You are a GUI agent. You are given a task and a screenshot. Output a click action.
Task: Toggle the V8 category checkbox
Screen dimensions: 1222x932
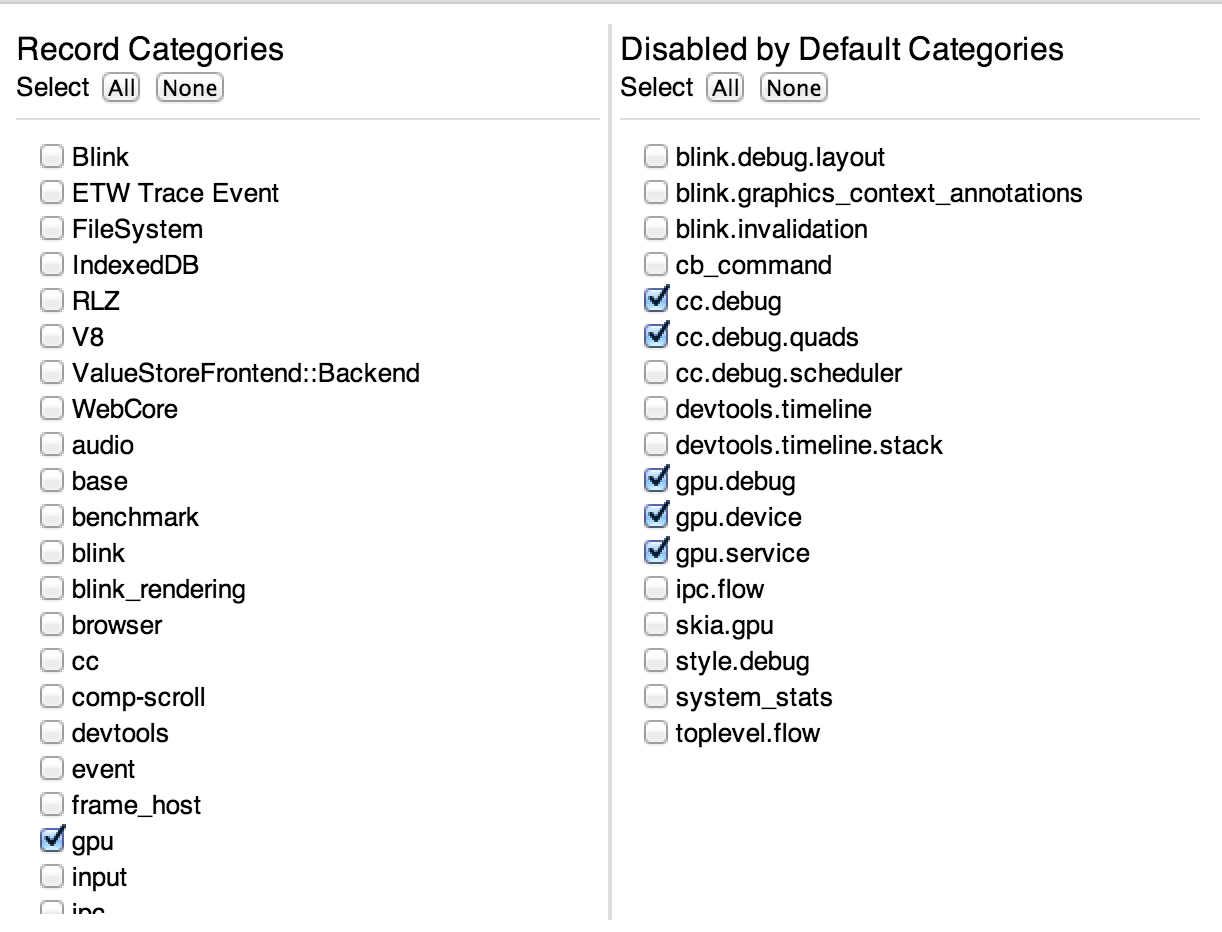pos(52,337)
